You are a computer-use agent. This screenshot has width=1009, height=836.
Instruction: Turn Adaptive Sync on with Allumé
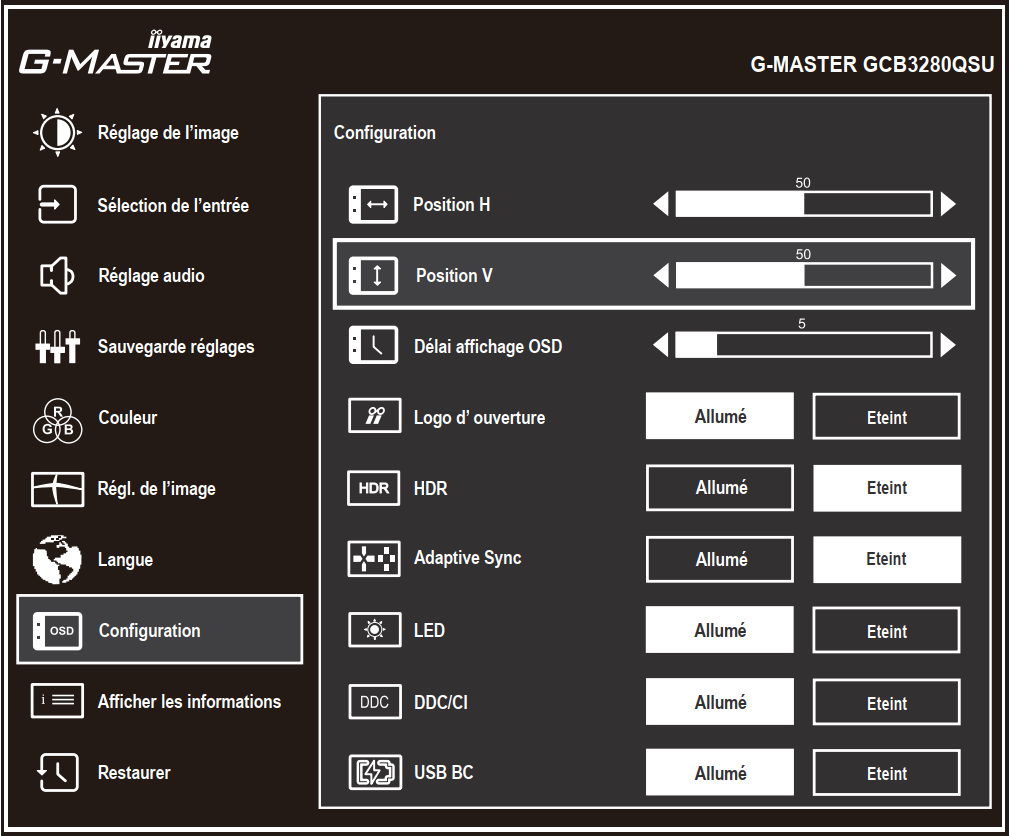click(720, 560)
